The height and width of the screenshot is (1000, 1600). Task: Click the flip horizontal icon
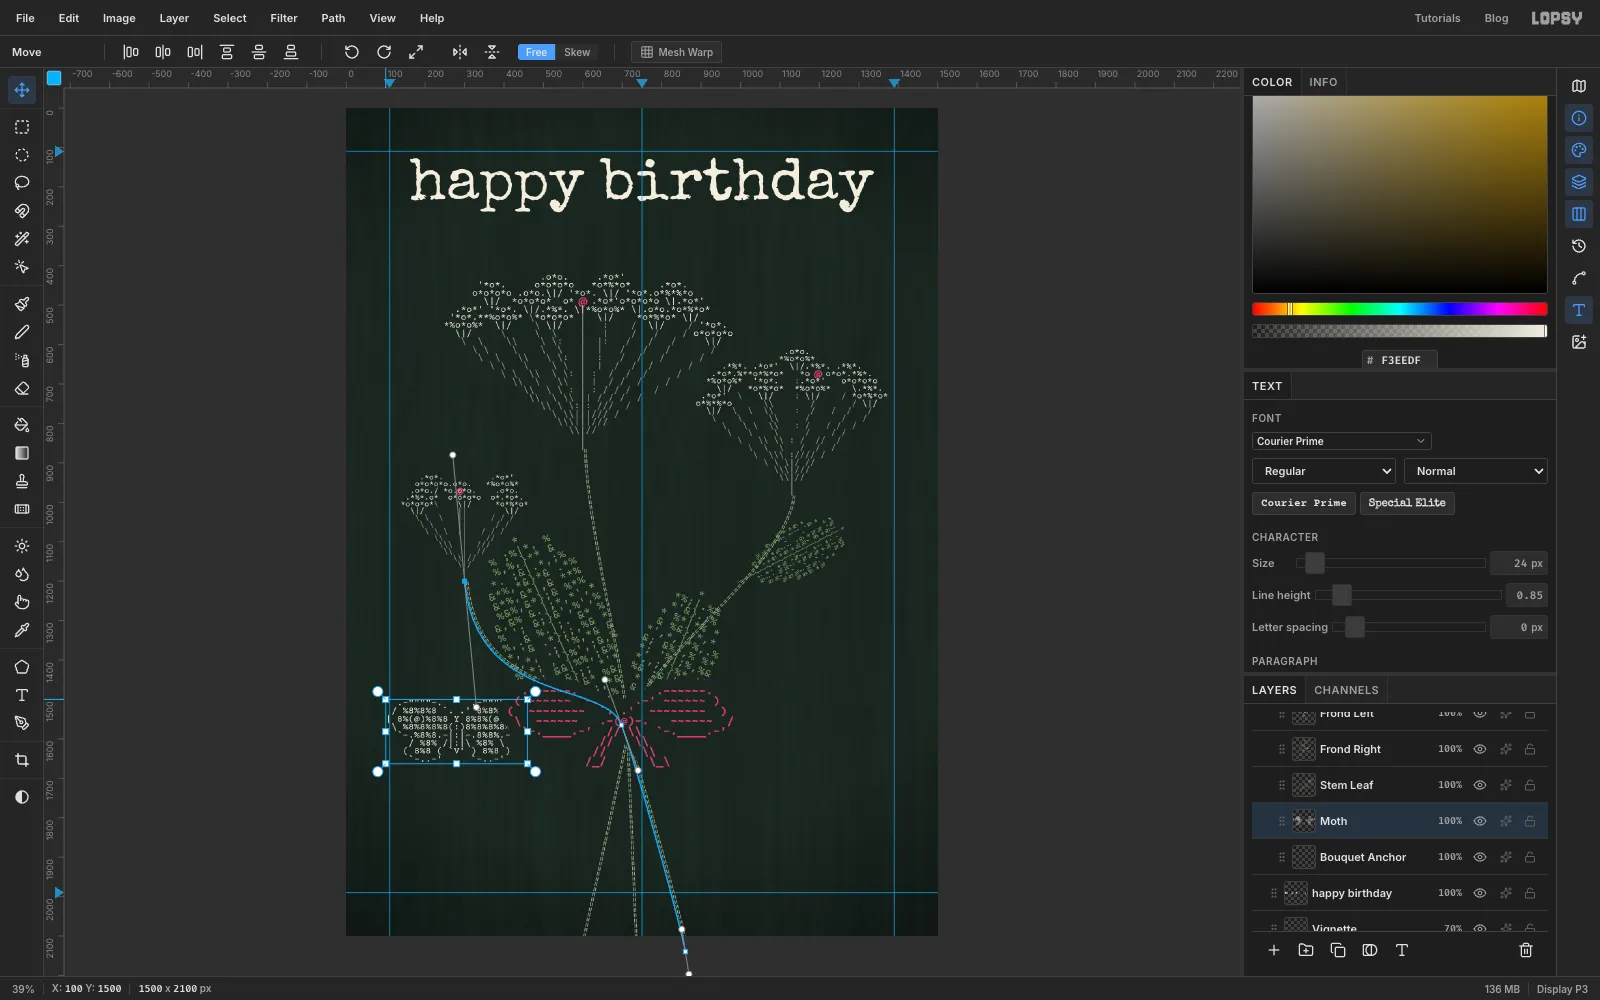tap(460, 52)
